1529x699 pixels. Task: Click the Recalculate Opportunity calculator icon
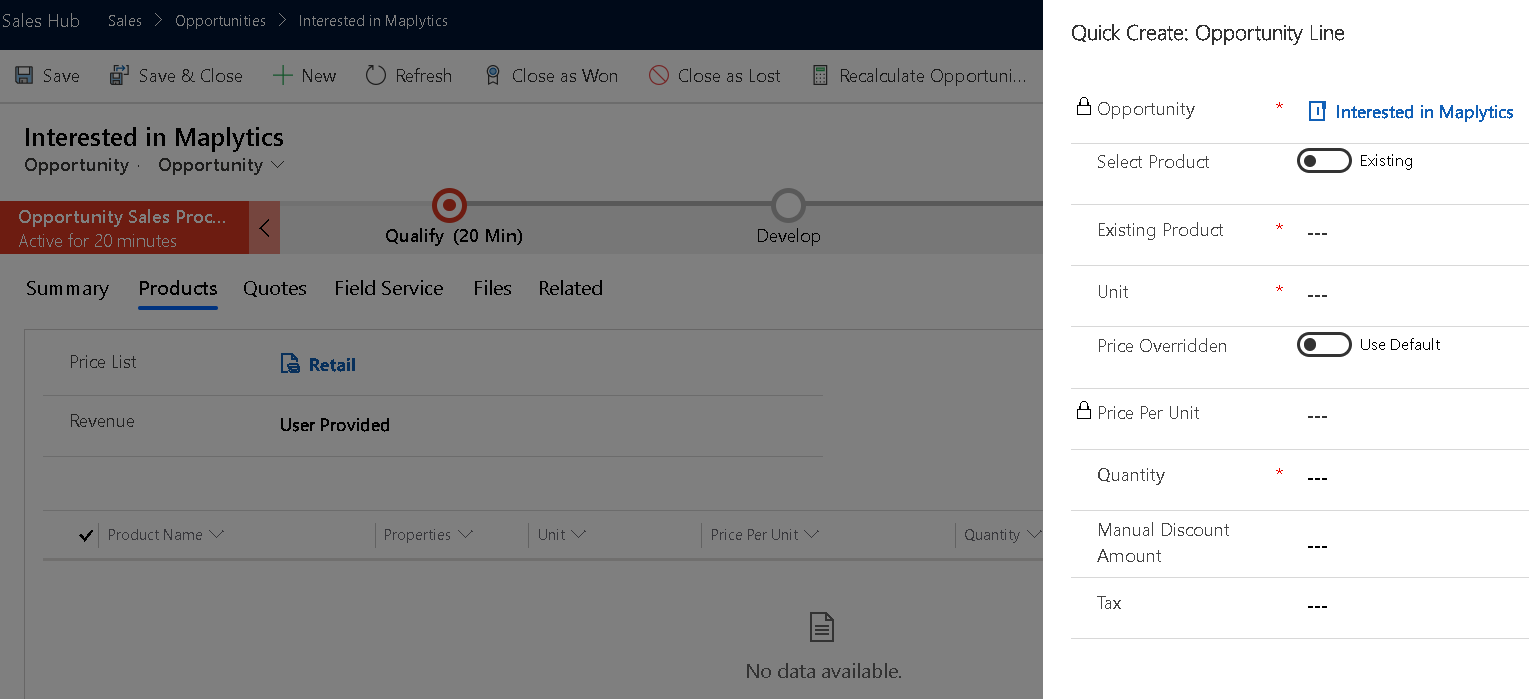click(820, 76)
